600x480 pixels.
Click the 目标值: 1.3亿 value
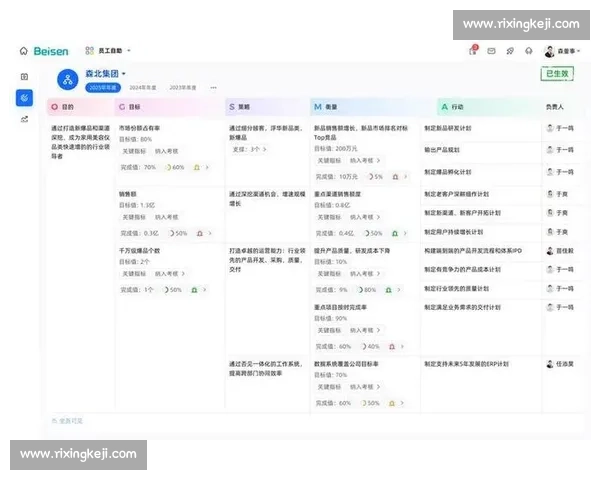[x=137, y=205]
